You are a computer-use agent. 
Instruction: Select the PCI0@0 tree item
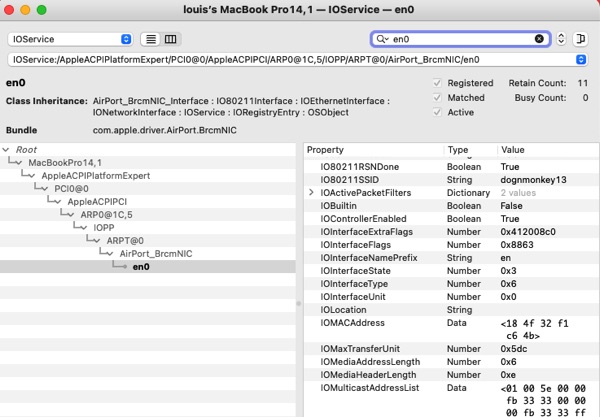(x=71, y=188)
